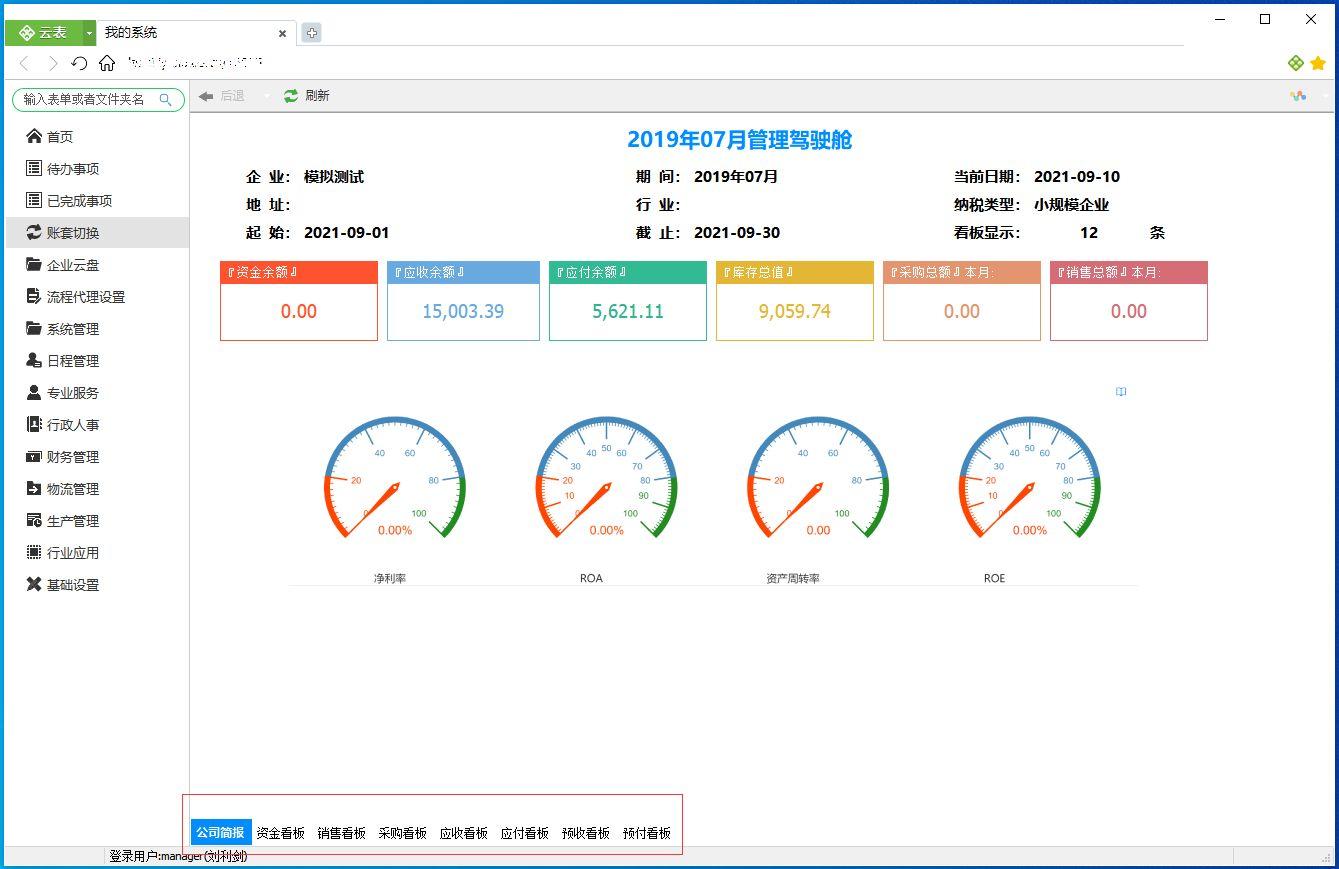Click the 应收余额 card showing 15,003.39
This screenshot has width=1339, height=869.
pos(463,301)
